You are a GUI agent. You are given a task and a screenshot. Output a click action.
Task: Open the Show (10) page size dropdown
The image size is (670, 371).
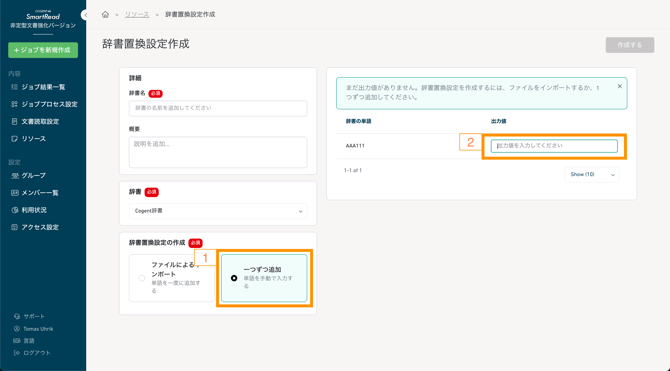(x=592, y=175)
